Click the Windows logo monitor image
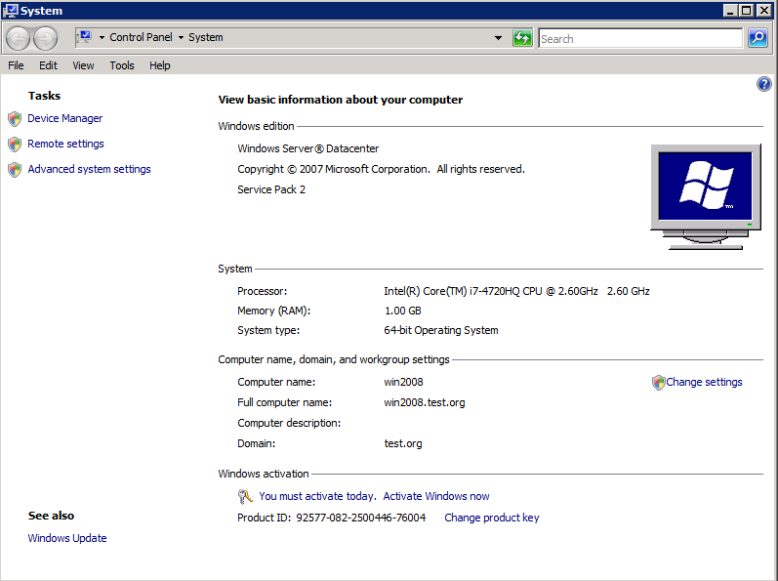778x581 pixels. (706, 197)
